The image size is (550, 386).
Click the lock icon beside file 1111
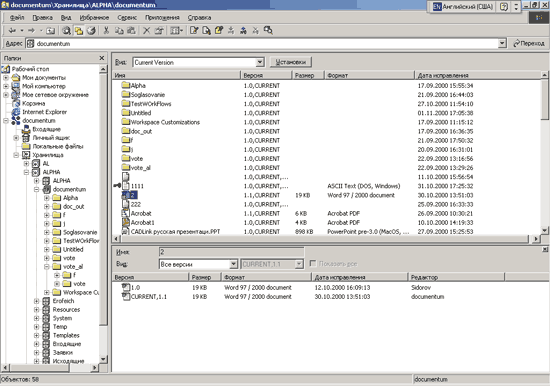(x=118, y=186)
